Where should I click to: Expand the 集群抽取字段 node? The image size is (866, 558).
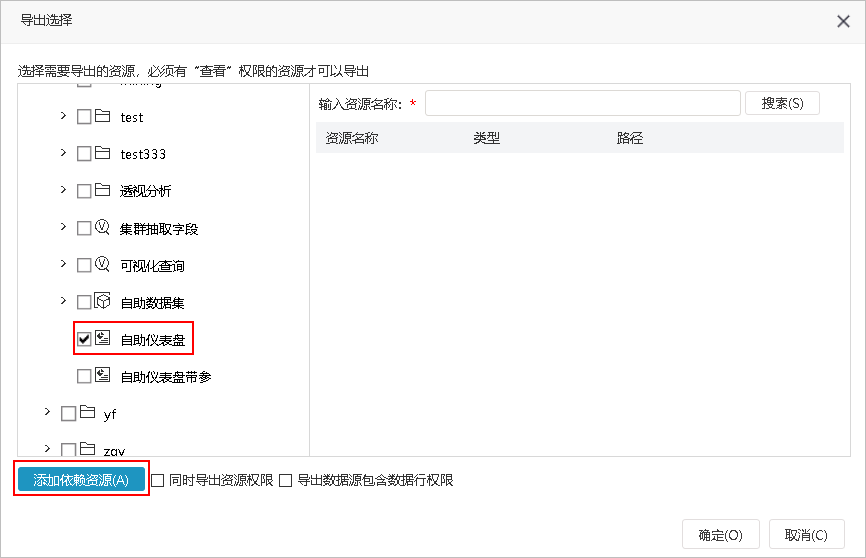click(x=63, y=227)
